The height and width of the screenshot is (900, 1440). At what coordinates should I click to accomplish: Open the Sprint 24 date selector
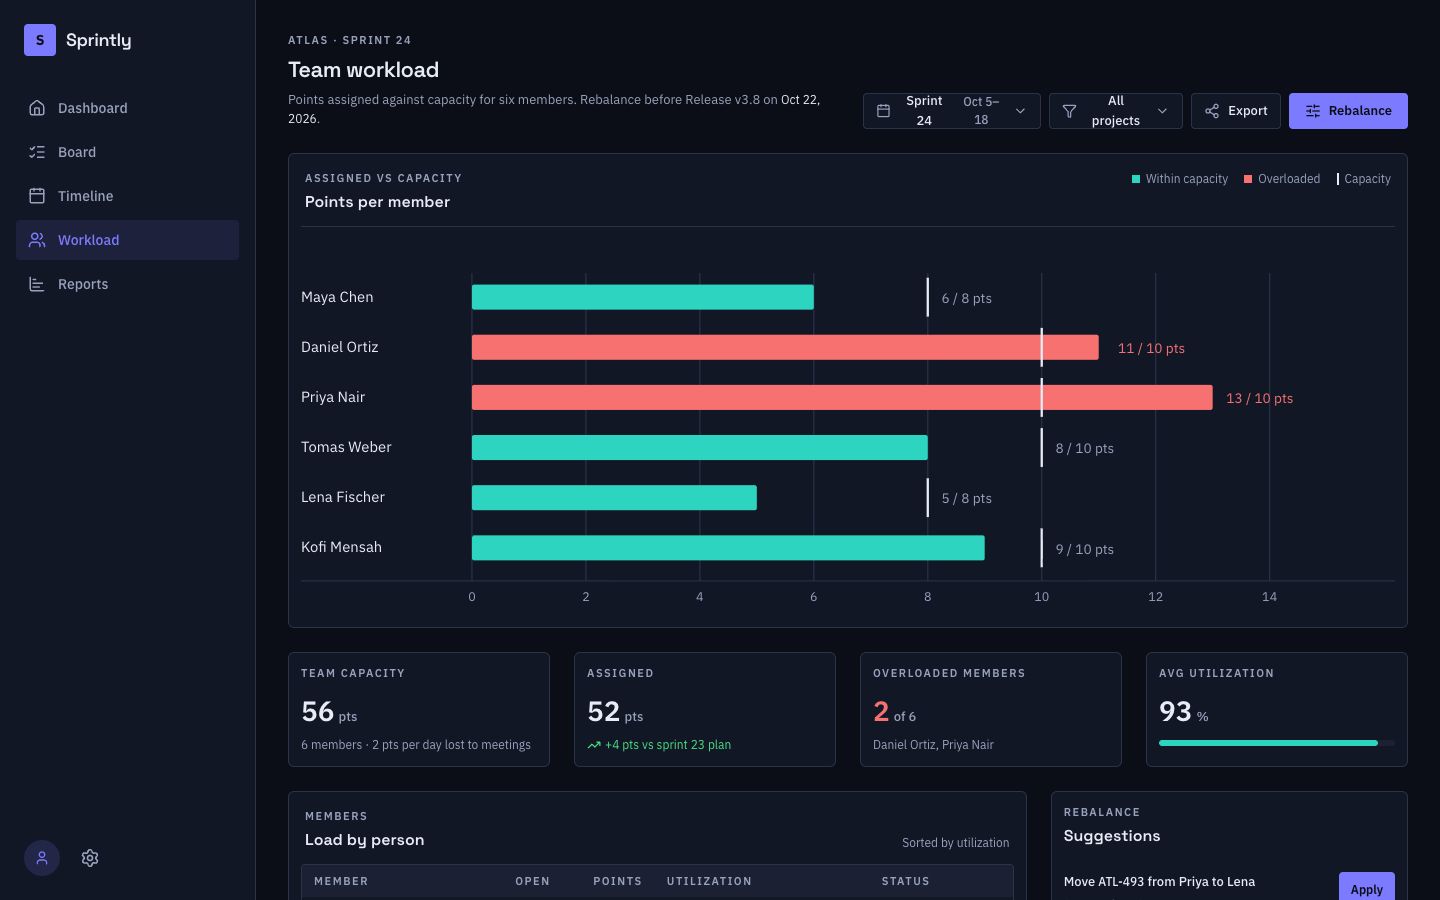[x=952, y=111]
